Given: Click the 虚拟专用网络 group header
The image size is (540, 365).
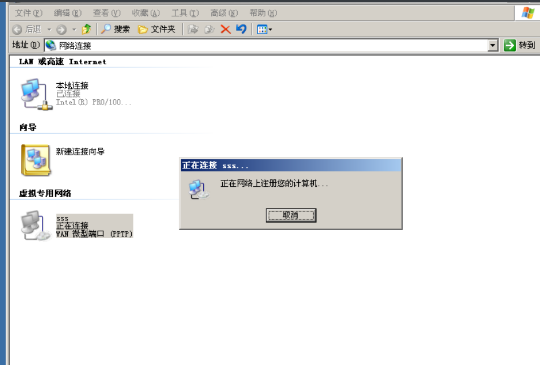Looking at the screenshot, I should pyautogui.click(x=45, y=194).
